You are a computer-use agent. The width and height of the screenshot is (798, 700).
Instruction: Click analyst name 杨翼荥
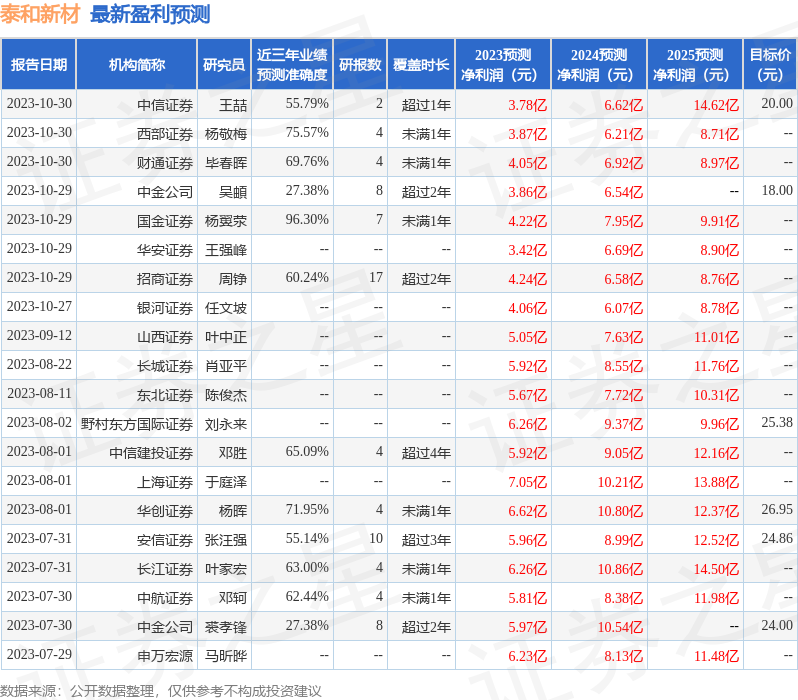[226, 221]
